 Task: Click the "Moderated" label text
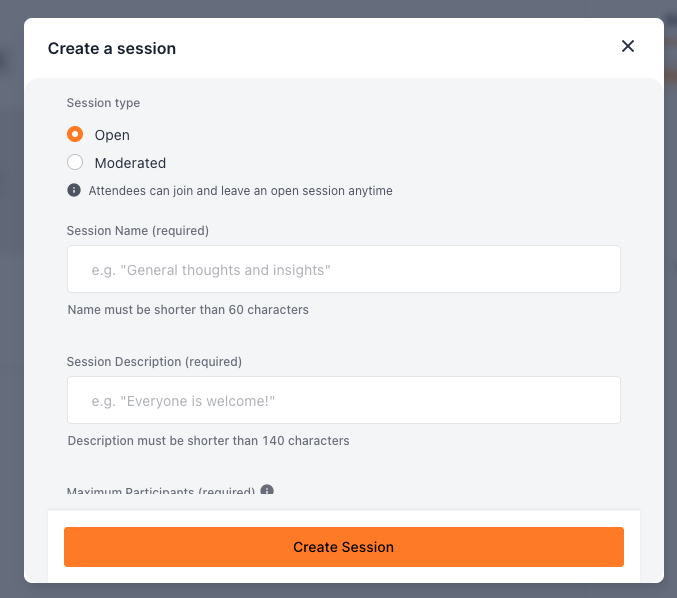tap(130, 163)
